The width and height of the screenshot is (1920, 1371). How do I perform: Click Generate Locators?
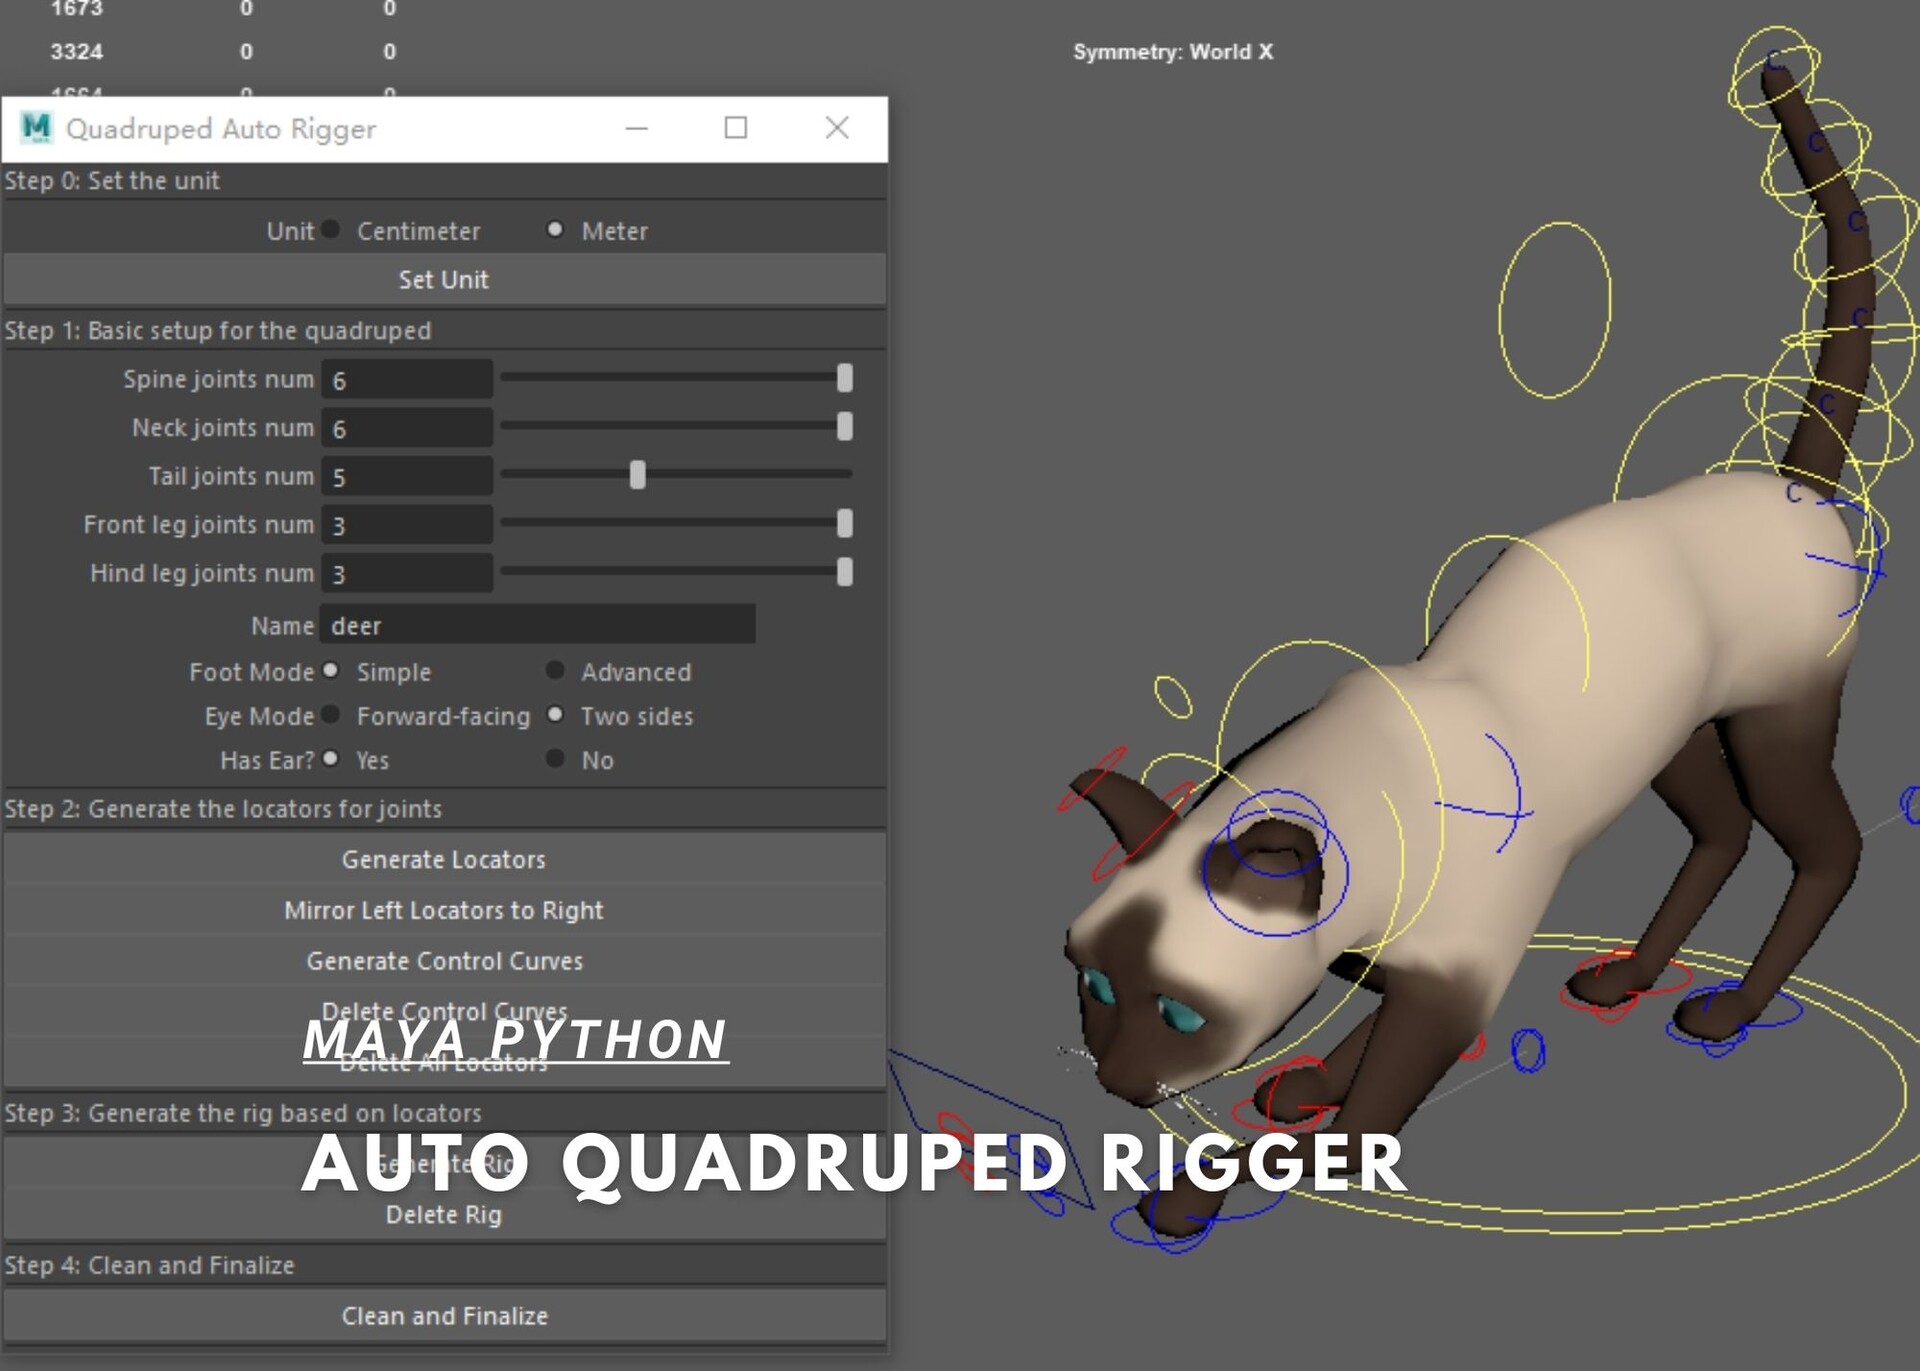coord(444,858)
